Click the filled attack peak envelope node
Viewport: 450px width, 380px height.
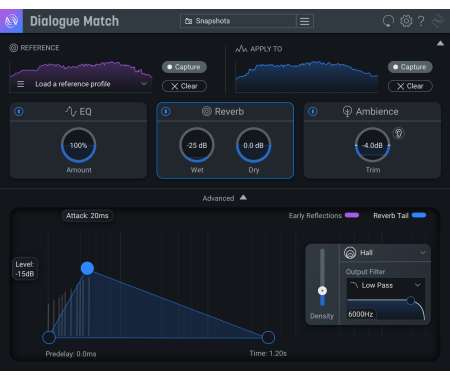coord(87,268)
